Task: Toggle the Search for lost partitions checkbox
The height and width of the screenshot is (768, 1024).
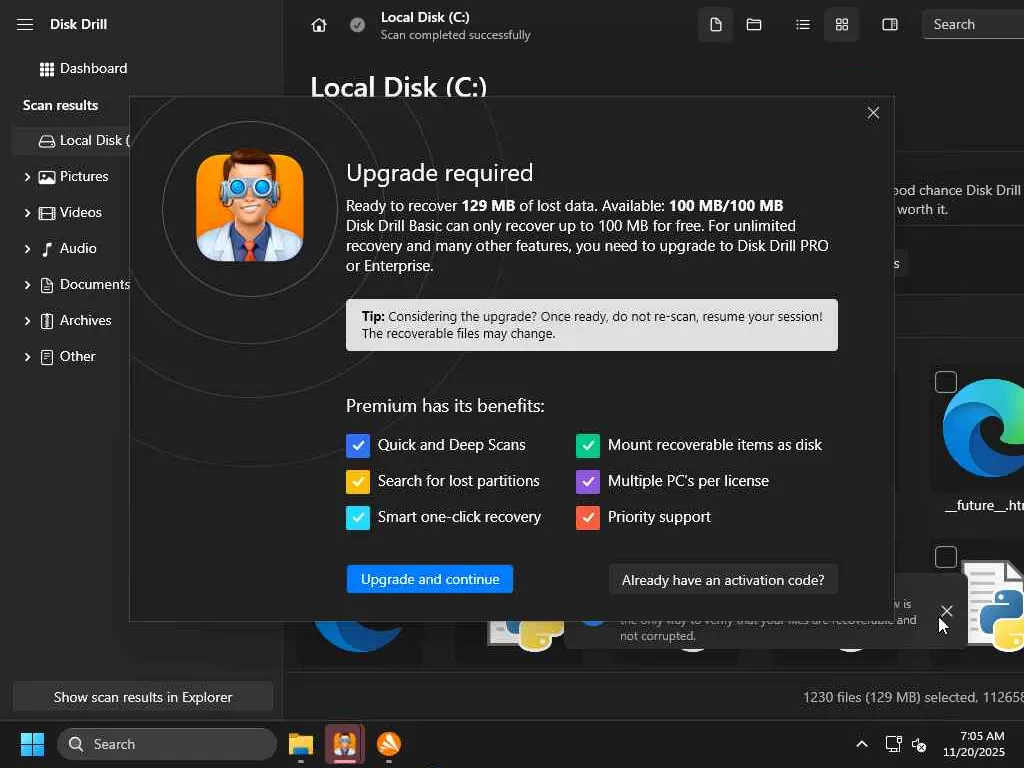Action: pyautogui.click(x=358, y=481)
